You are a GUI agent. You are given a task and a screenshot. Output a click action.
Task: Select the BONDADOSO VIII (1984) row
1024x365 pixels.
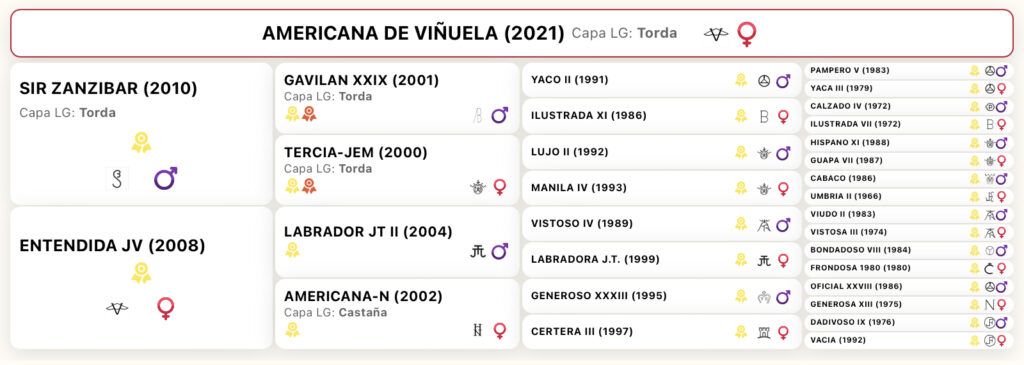click(x=912, y=250)
